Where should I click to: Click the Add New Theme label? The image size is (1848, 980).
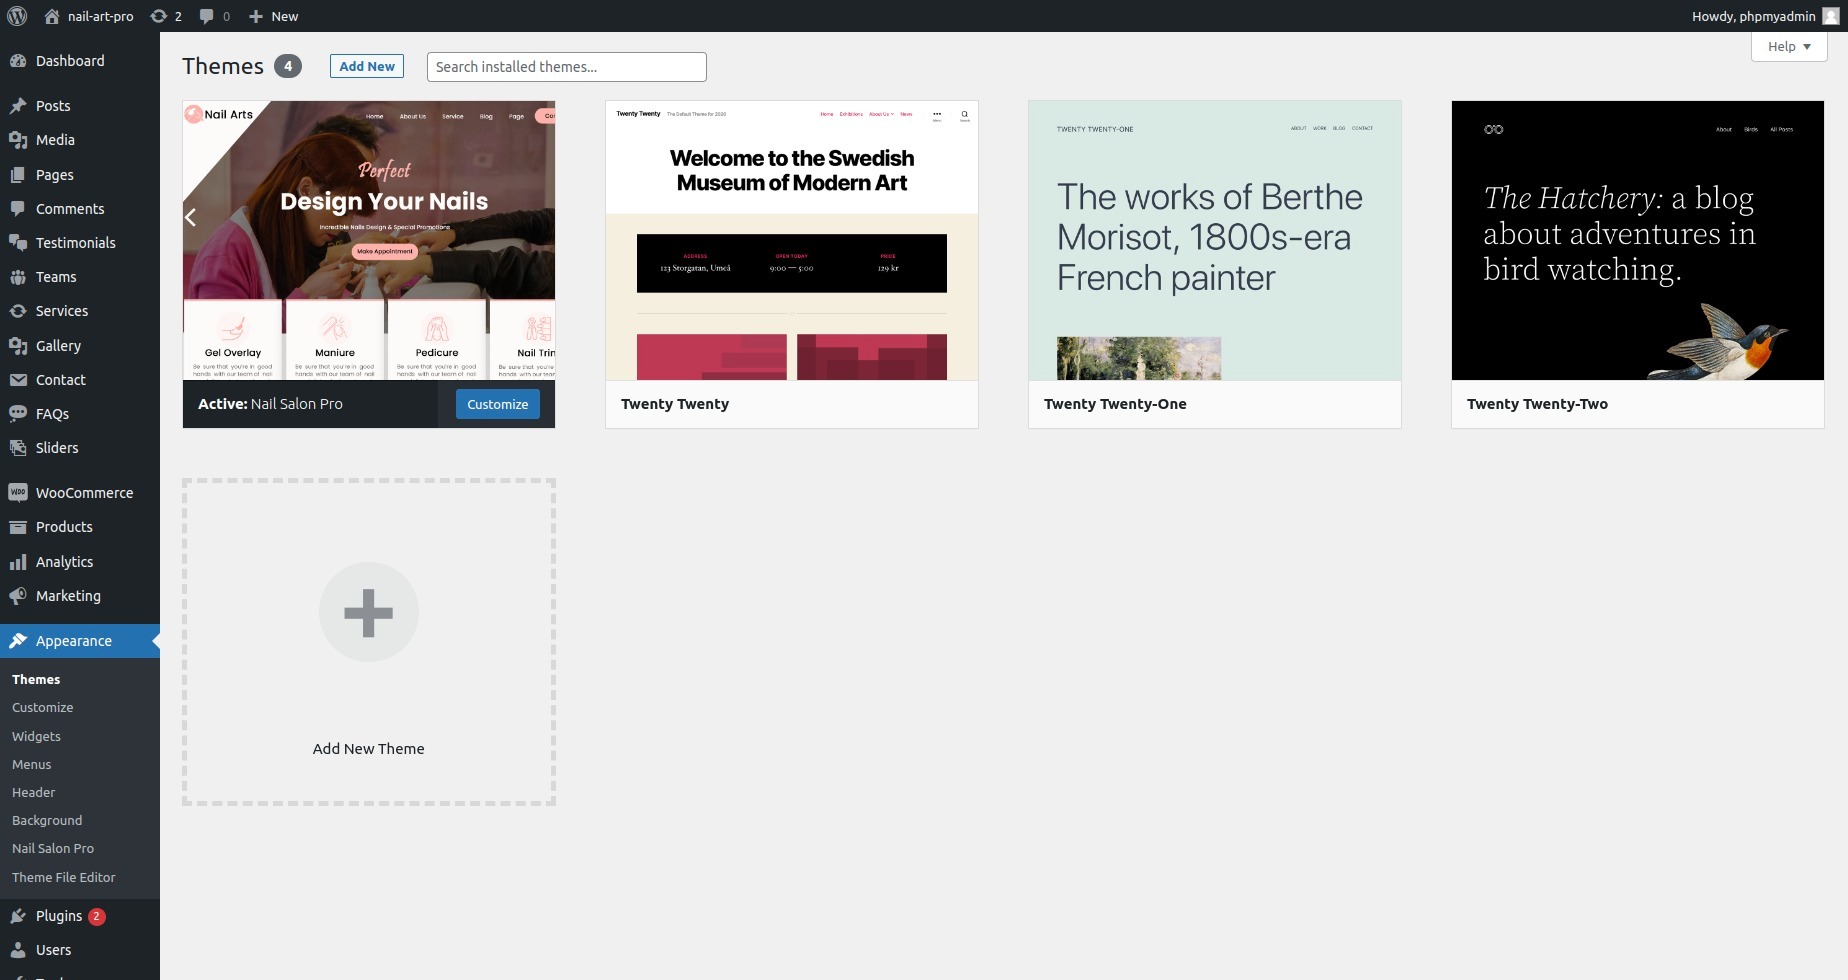(368, 749)
